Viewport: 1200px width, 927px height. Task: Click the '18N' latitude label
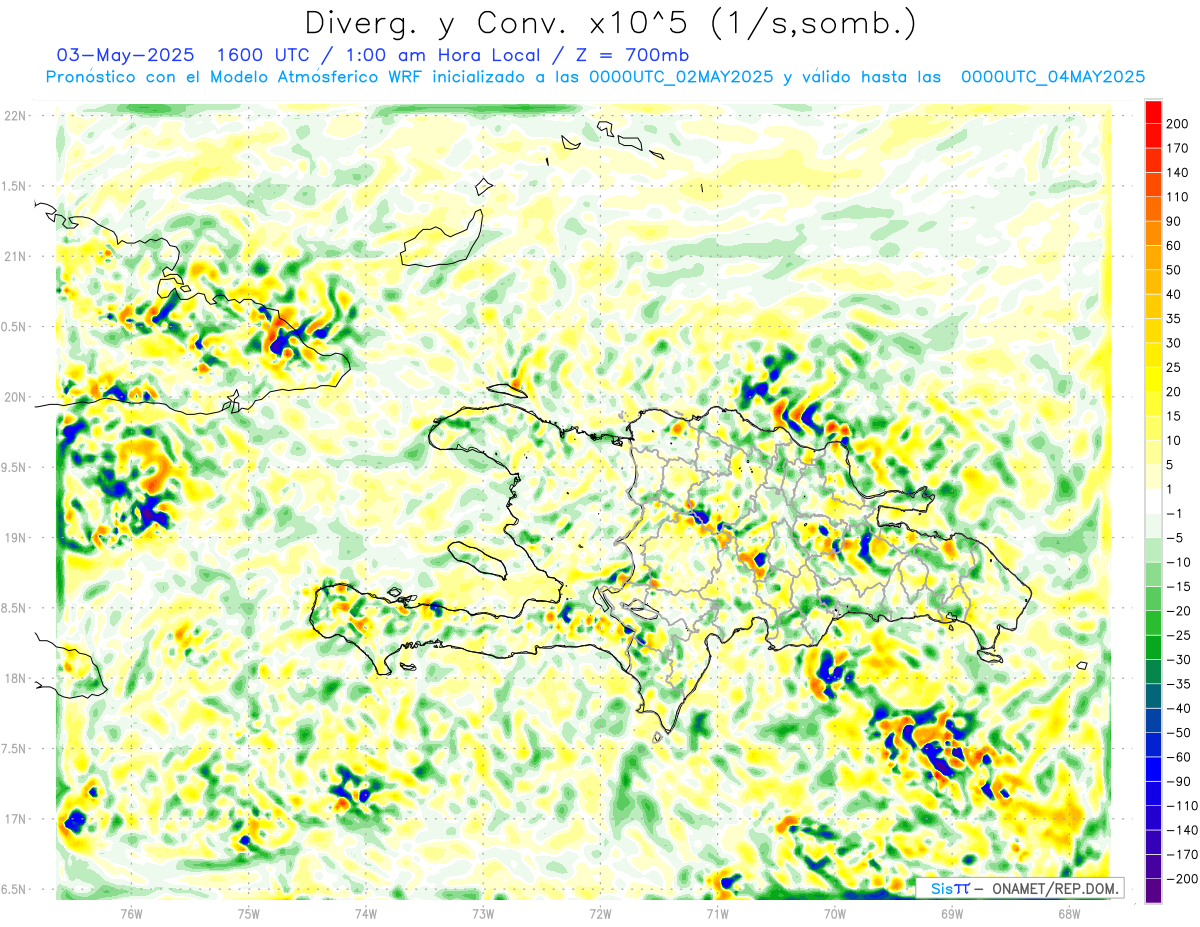14,678
